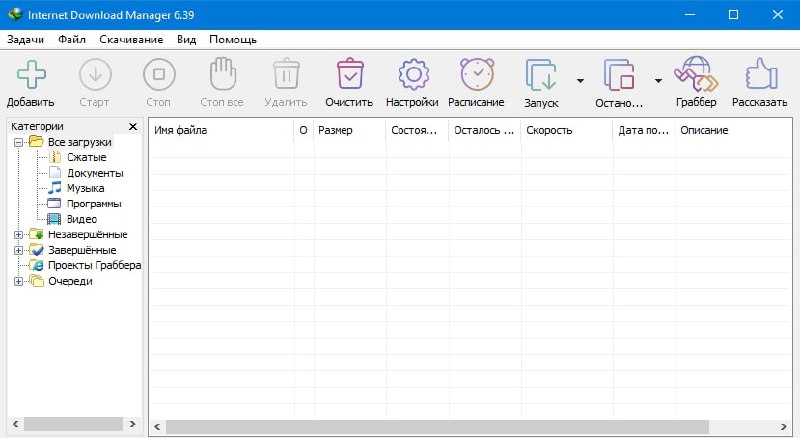The height and width of the screenshot is (438, 800).
Task: Launch the Граббер site grabber icon
Action: tap(696, 75)
